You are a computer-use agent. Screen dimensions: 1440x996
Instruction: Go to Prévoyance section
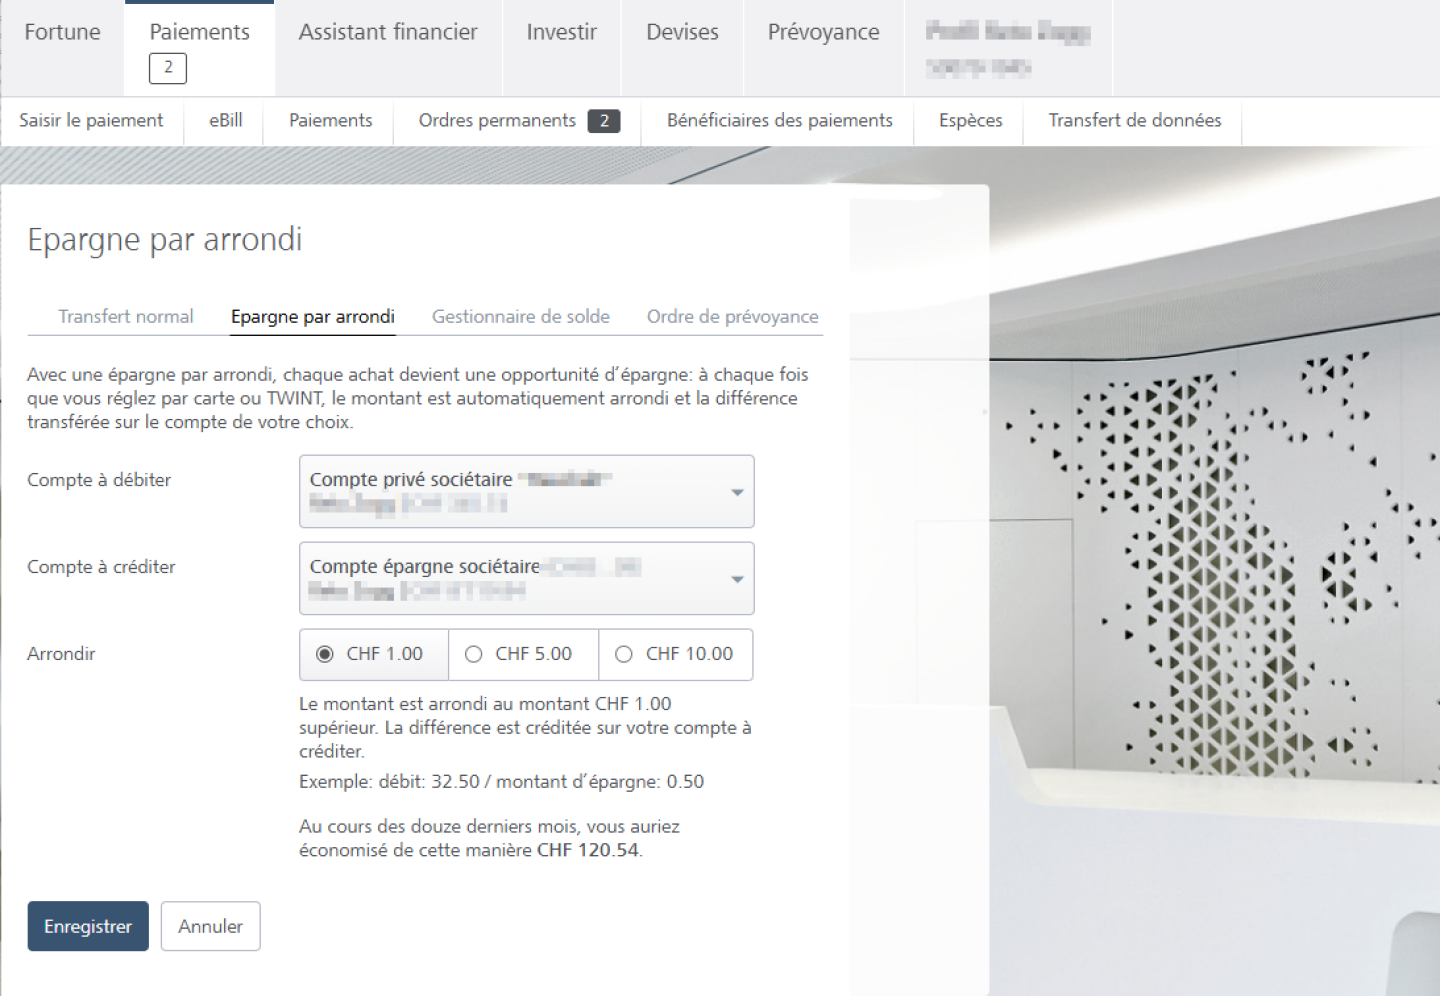pyautogui.click(x=823, y=32)
